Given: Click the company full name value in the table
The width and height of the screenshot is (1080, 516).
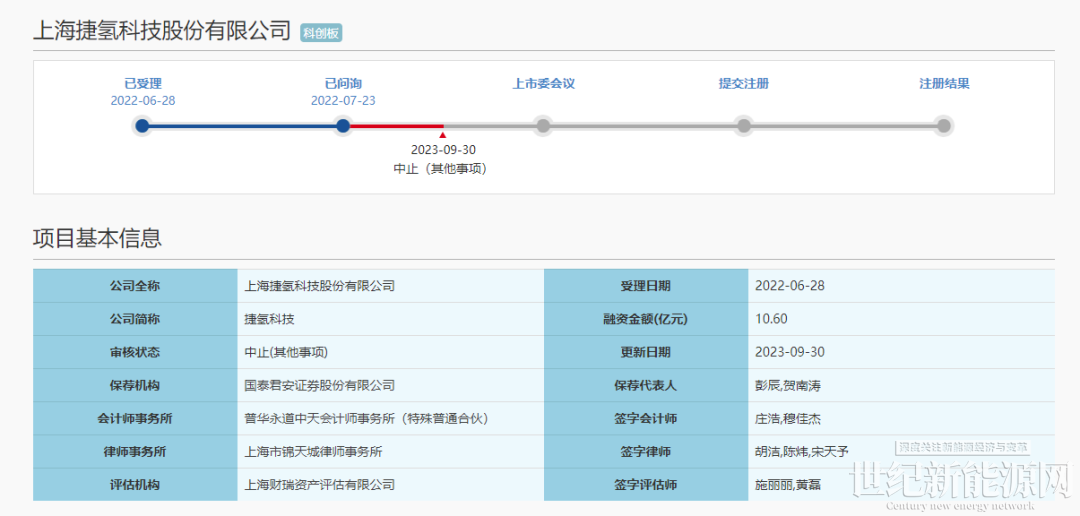Looking at the screenshot, I should tap(320, 286).
